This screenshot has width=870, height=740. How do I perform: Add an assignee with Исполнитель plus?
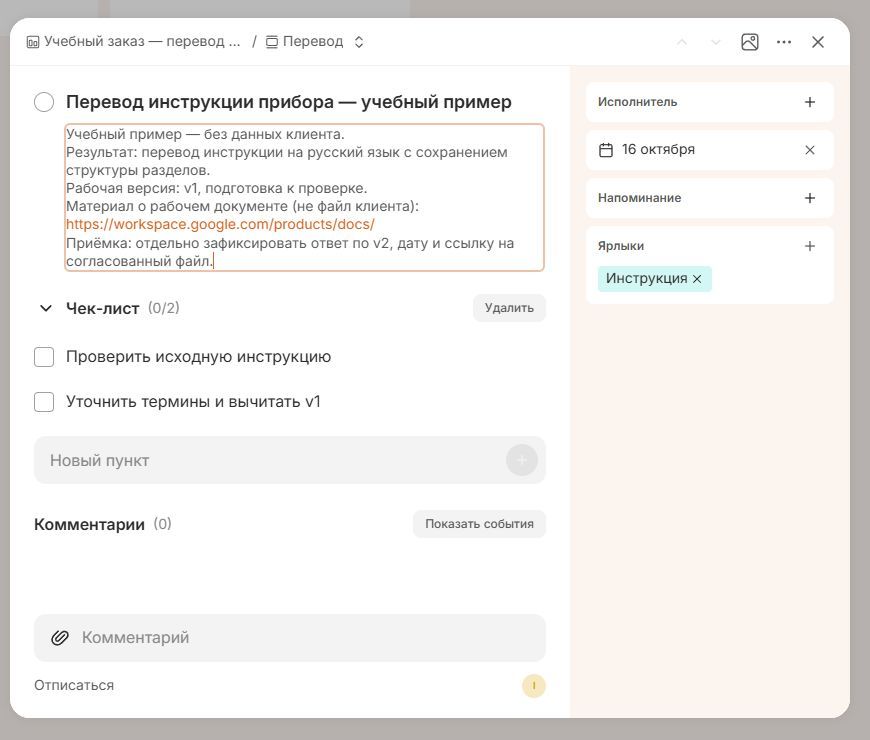(810, 102)
